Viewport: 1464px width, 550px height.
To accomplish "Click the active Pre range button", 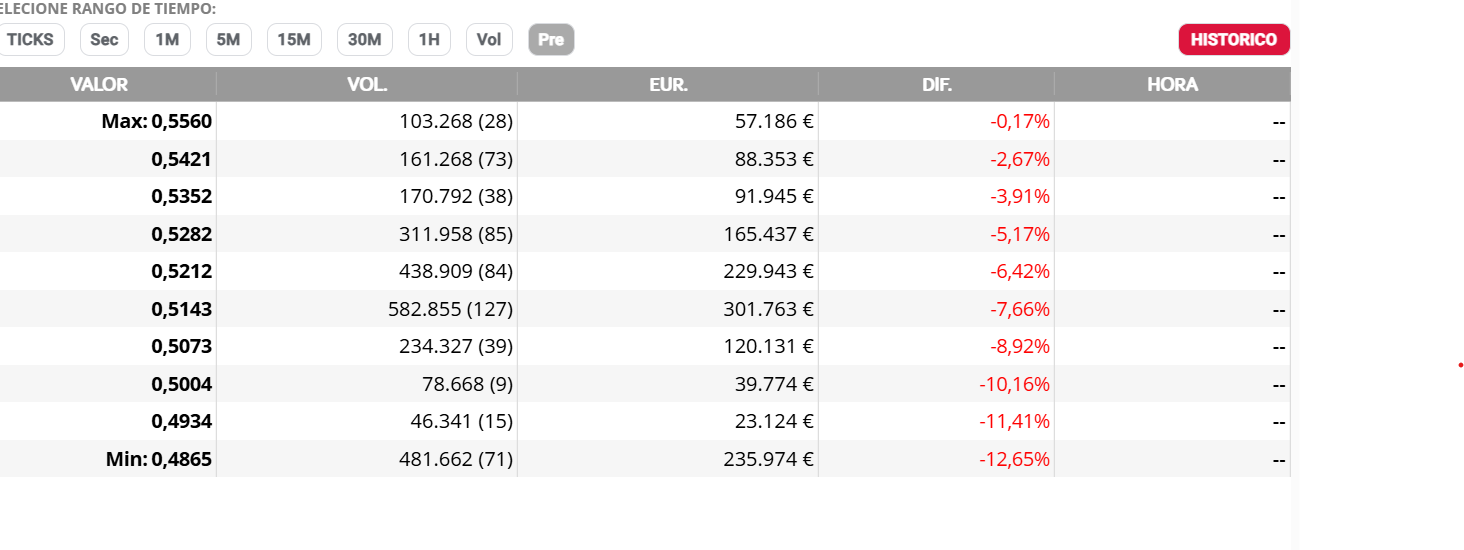I will pyautogui.click(x=551, y=40).
